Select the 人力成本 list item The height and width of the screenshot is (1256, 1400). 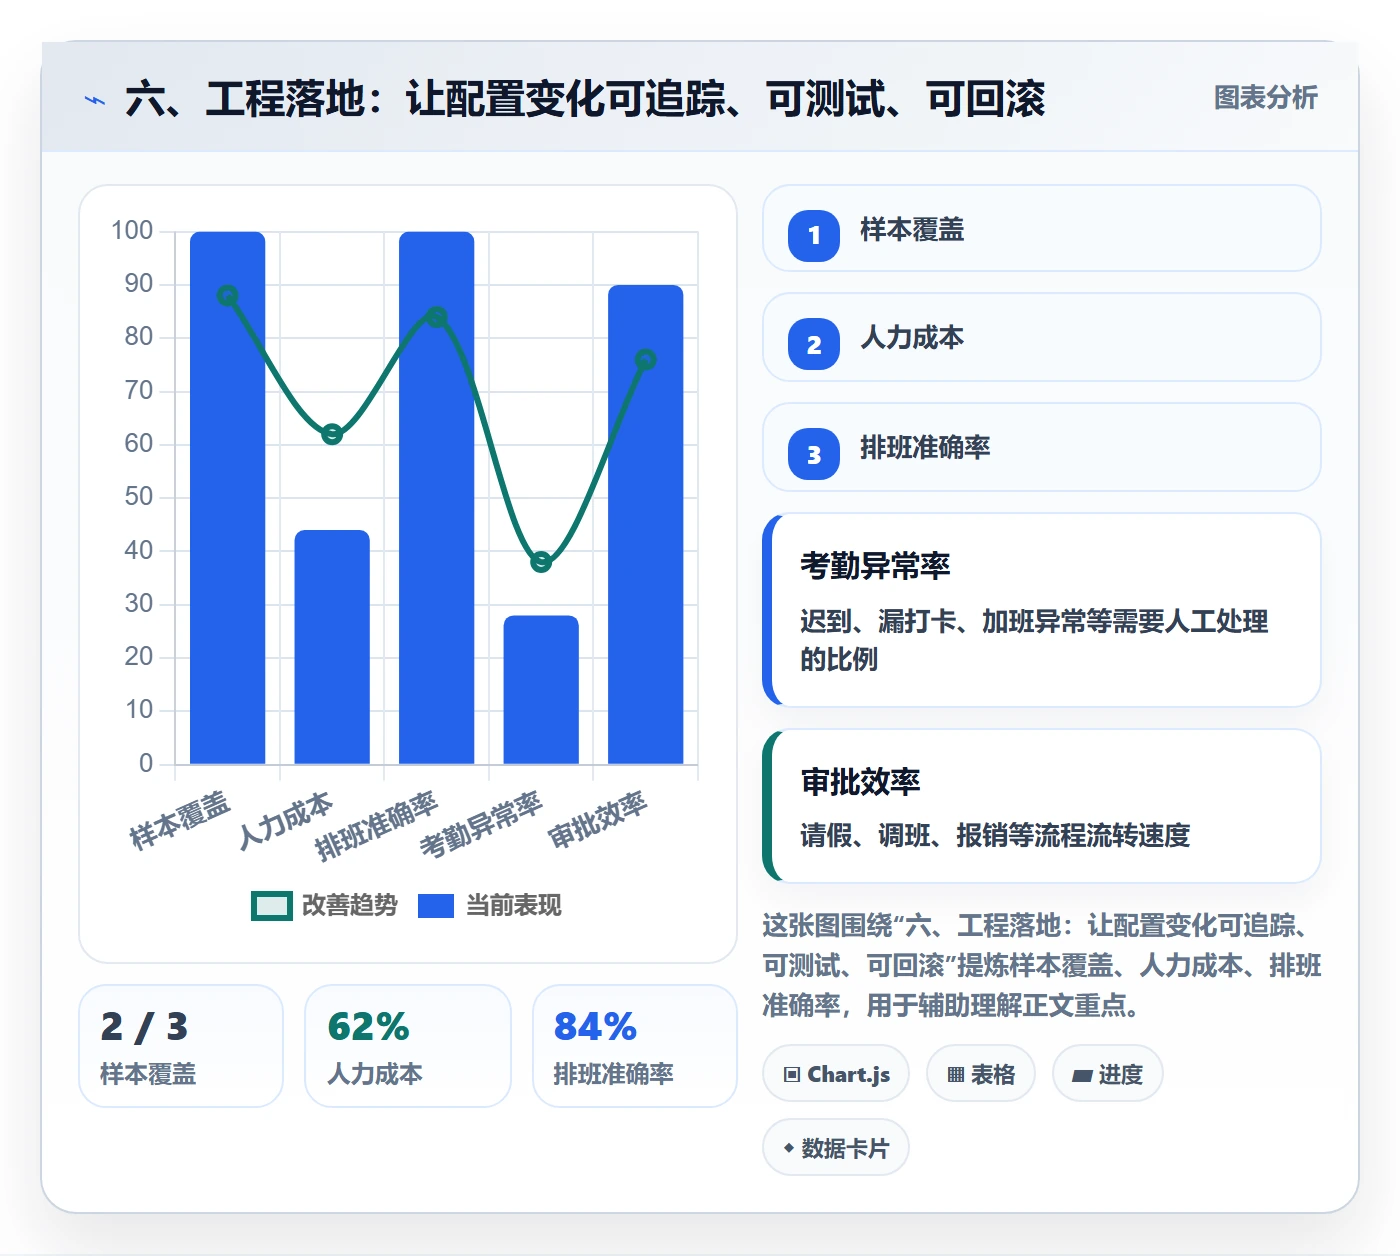[x=1042, y=337]
